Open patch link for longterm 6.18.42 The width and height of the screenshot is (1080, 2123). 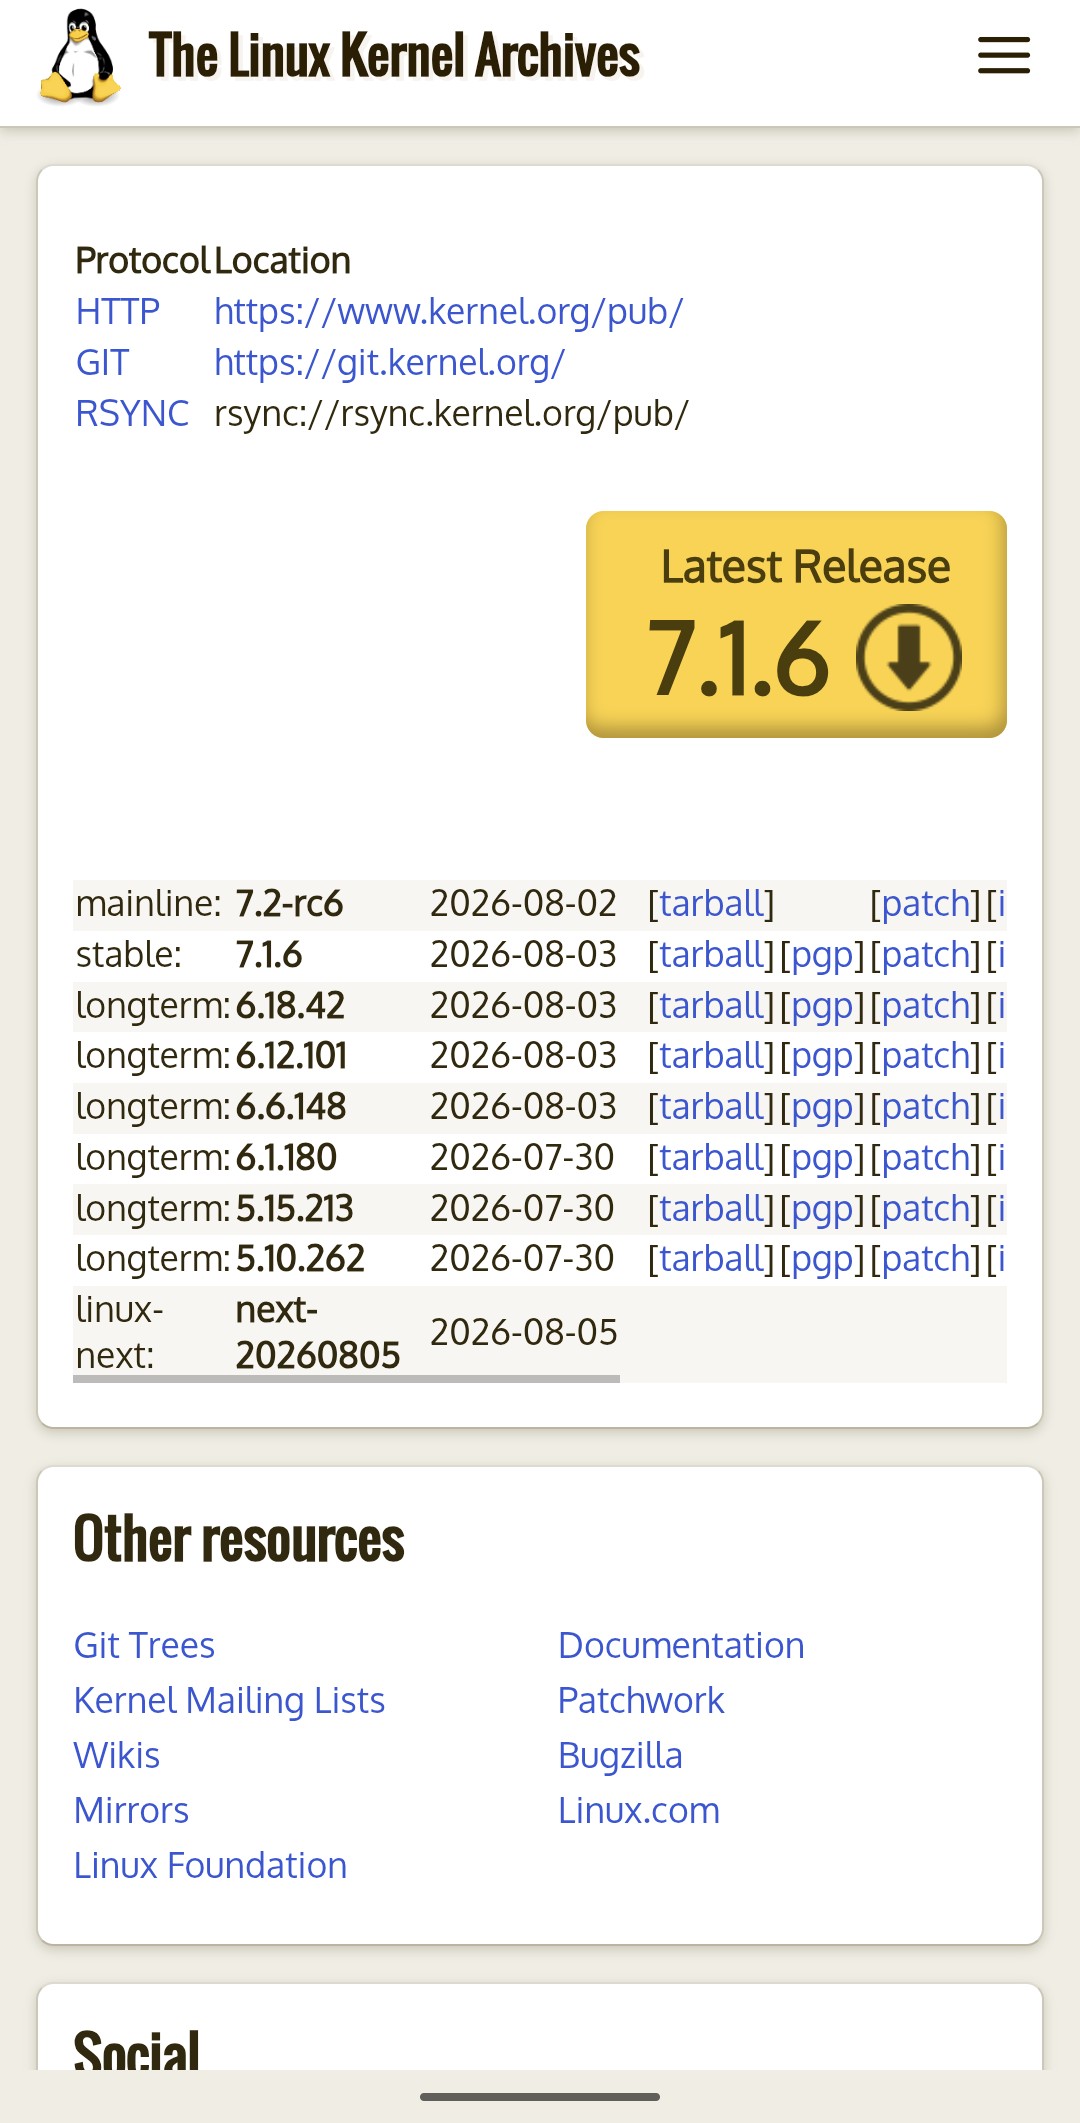[925, 1006]
